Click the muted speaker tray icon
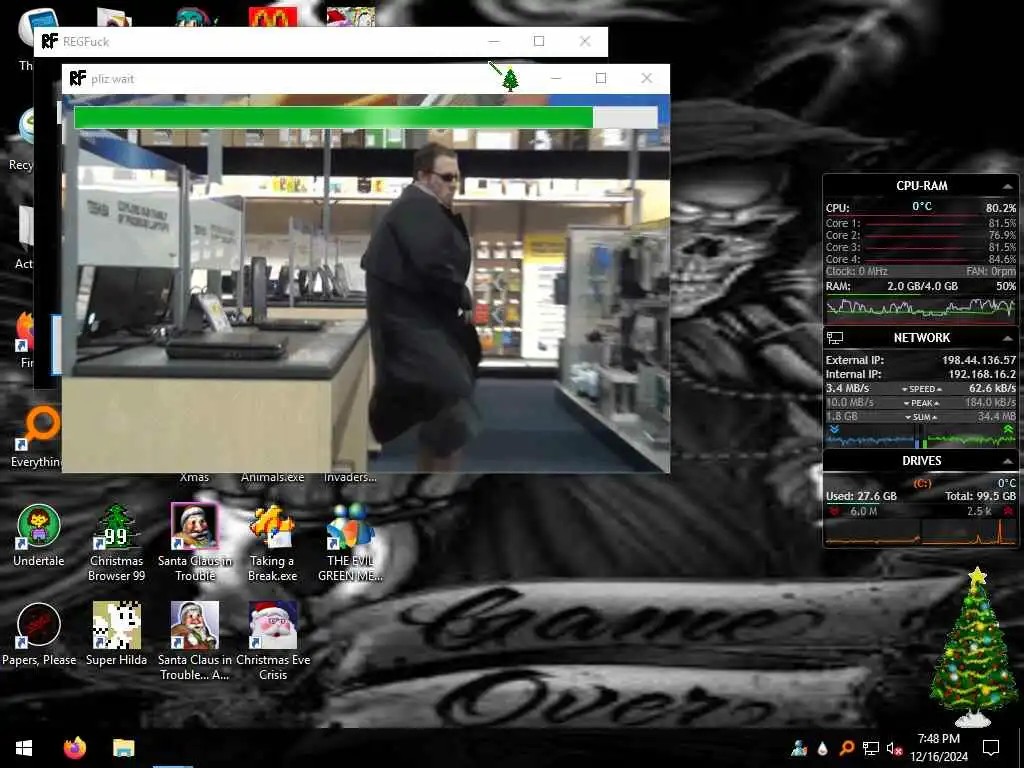This screenshot has height=768, width=1024. (895, 748)
